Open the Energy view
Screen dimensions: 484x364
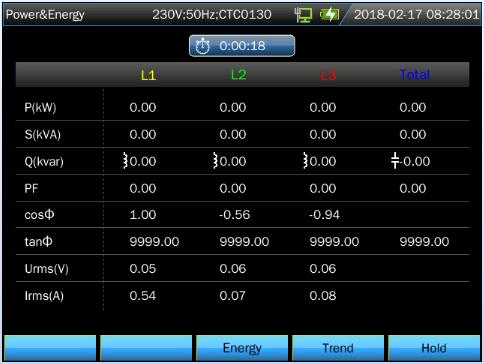pyautogui.click(x=242, y=348)
